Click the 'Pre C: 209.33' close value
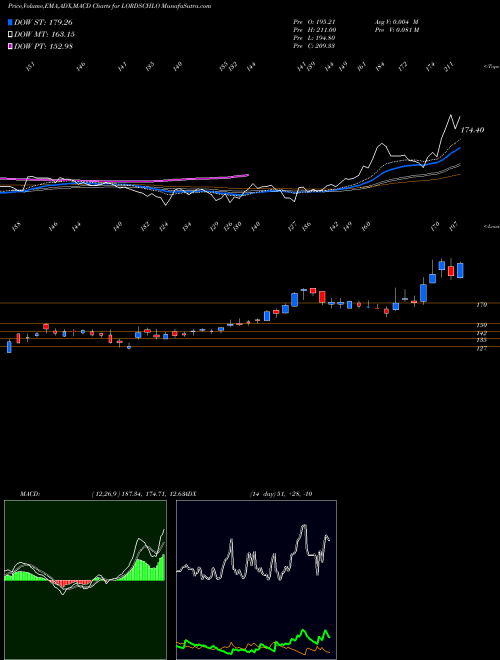This screenshot has width=500, height=660. pyautogui.click(x=314, y=46)
